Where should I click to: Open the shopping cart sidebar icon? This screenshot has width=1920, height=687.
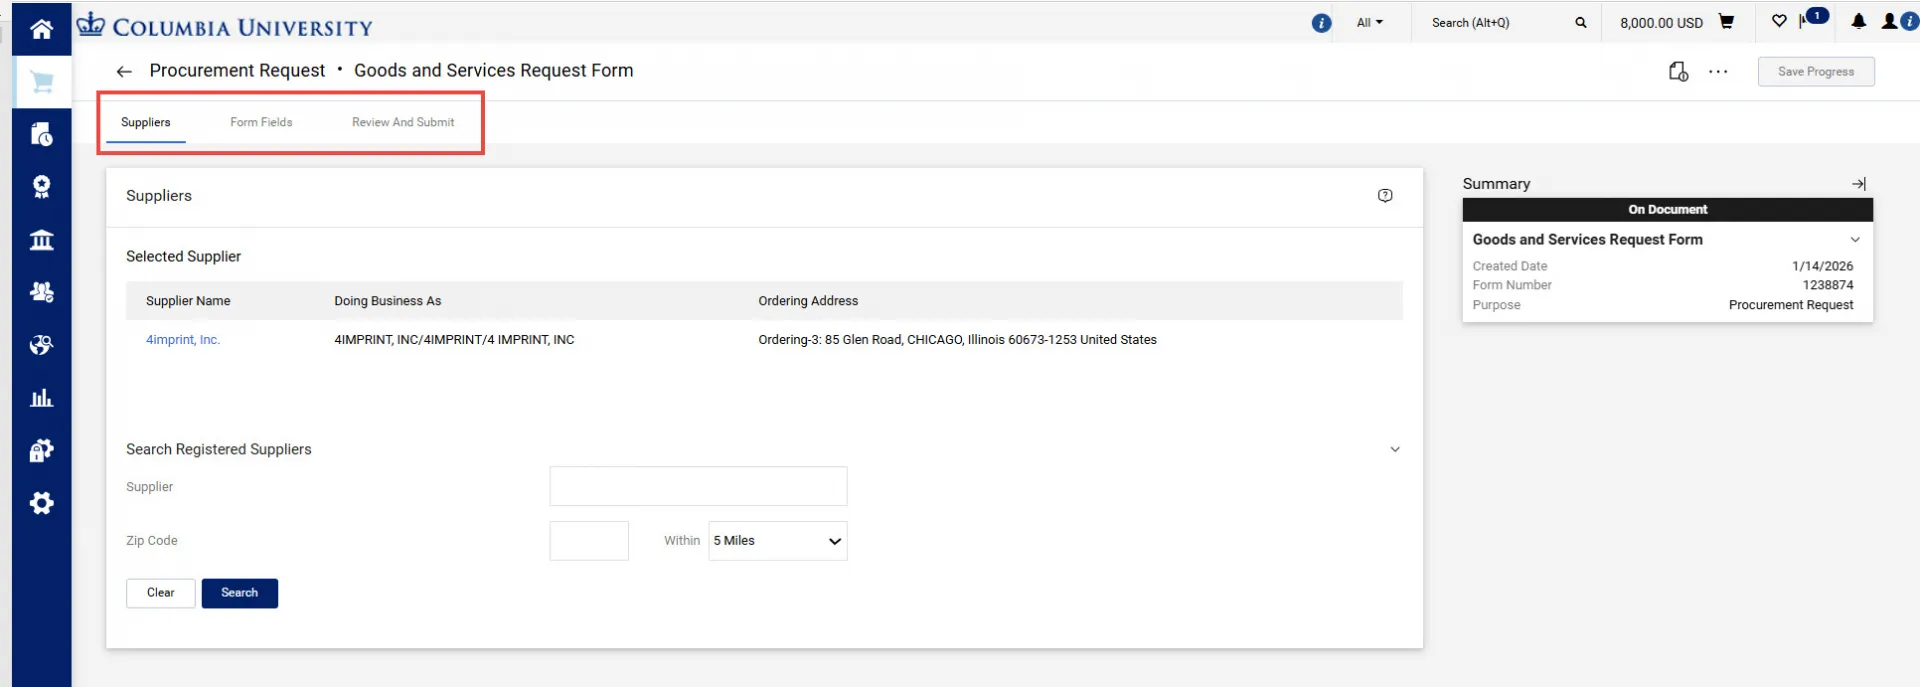click(41, 81)
